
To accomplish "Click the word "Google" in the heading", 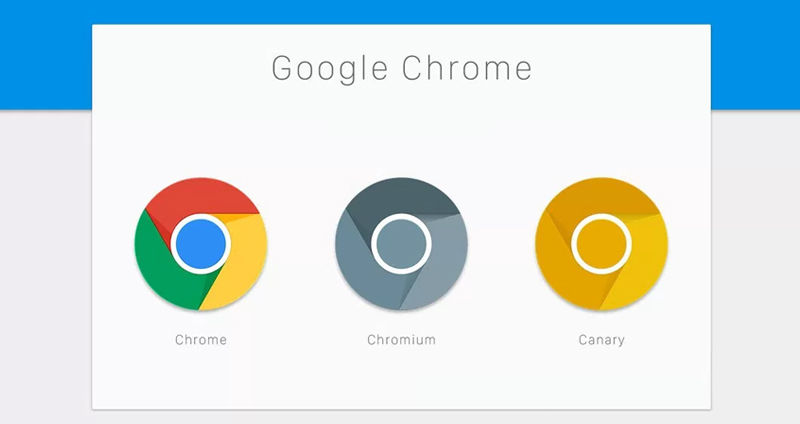I will point(330,69).
